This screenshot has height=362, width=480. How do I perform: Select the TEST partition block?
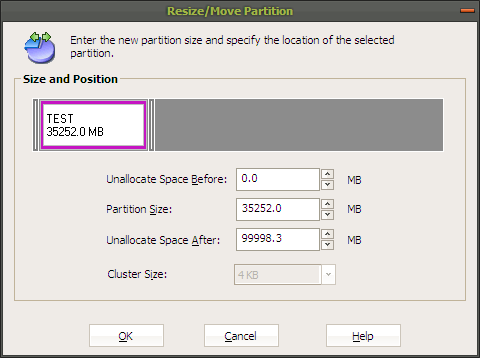tap(93, 125)
